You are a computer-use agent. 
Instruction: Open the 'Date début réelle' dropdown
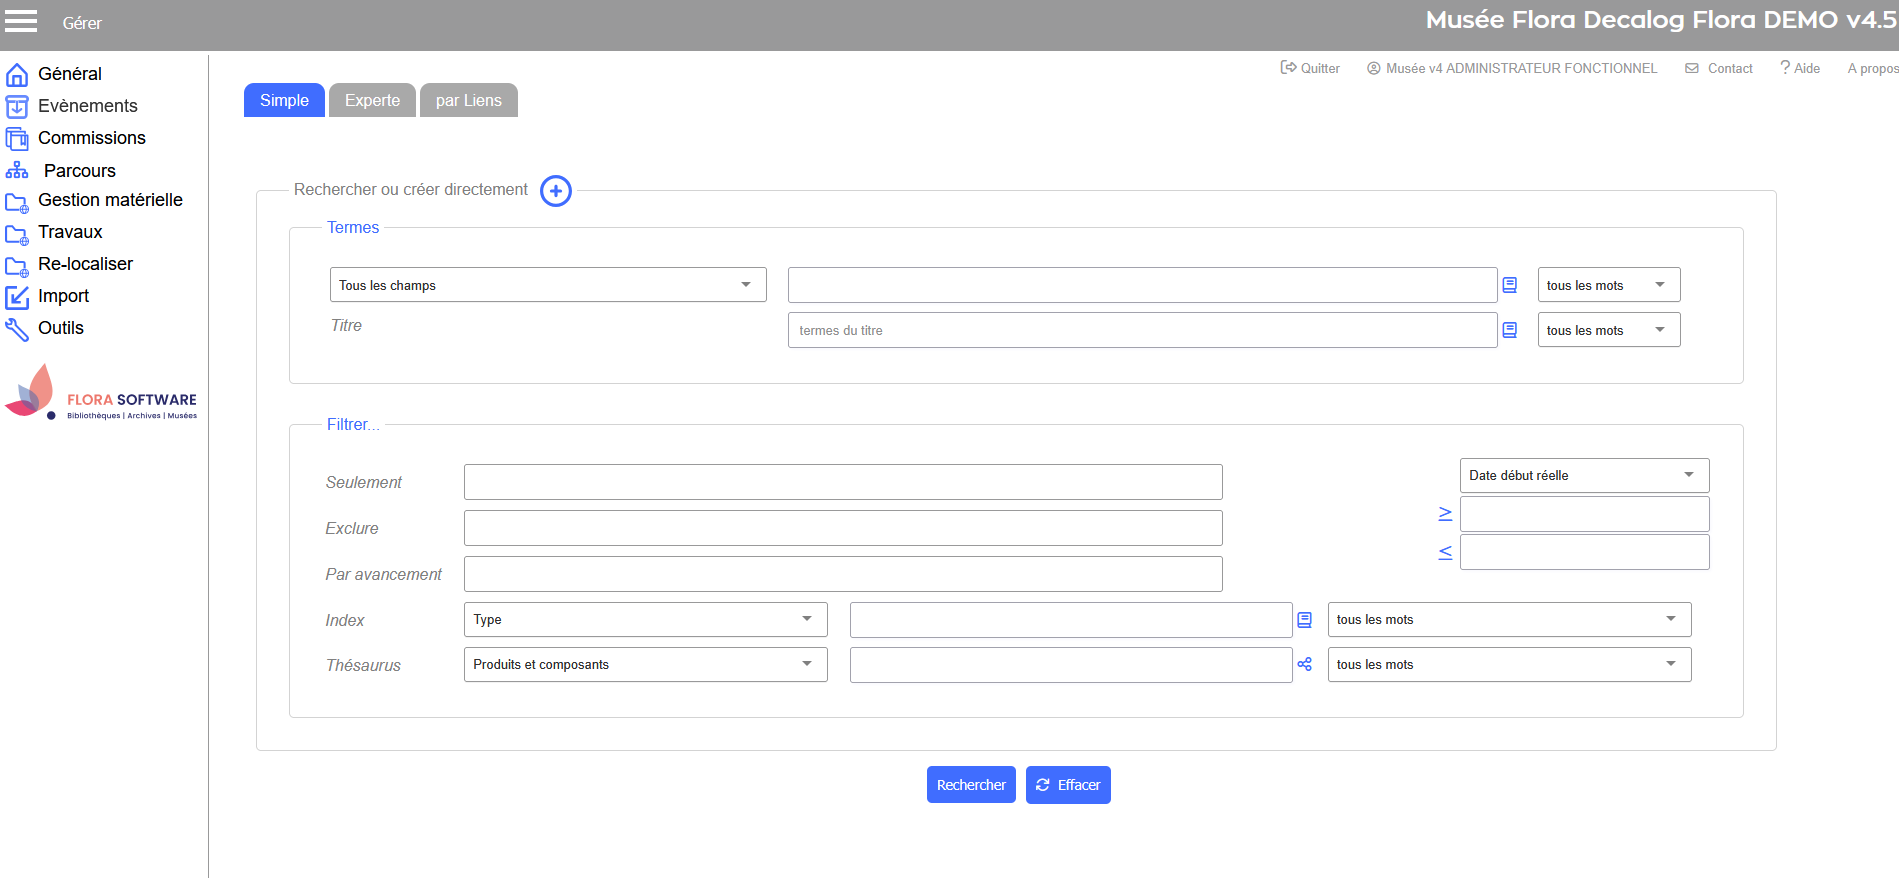click(x=1583, y=475)
